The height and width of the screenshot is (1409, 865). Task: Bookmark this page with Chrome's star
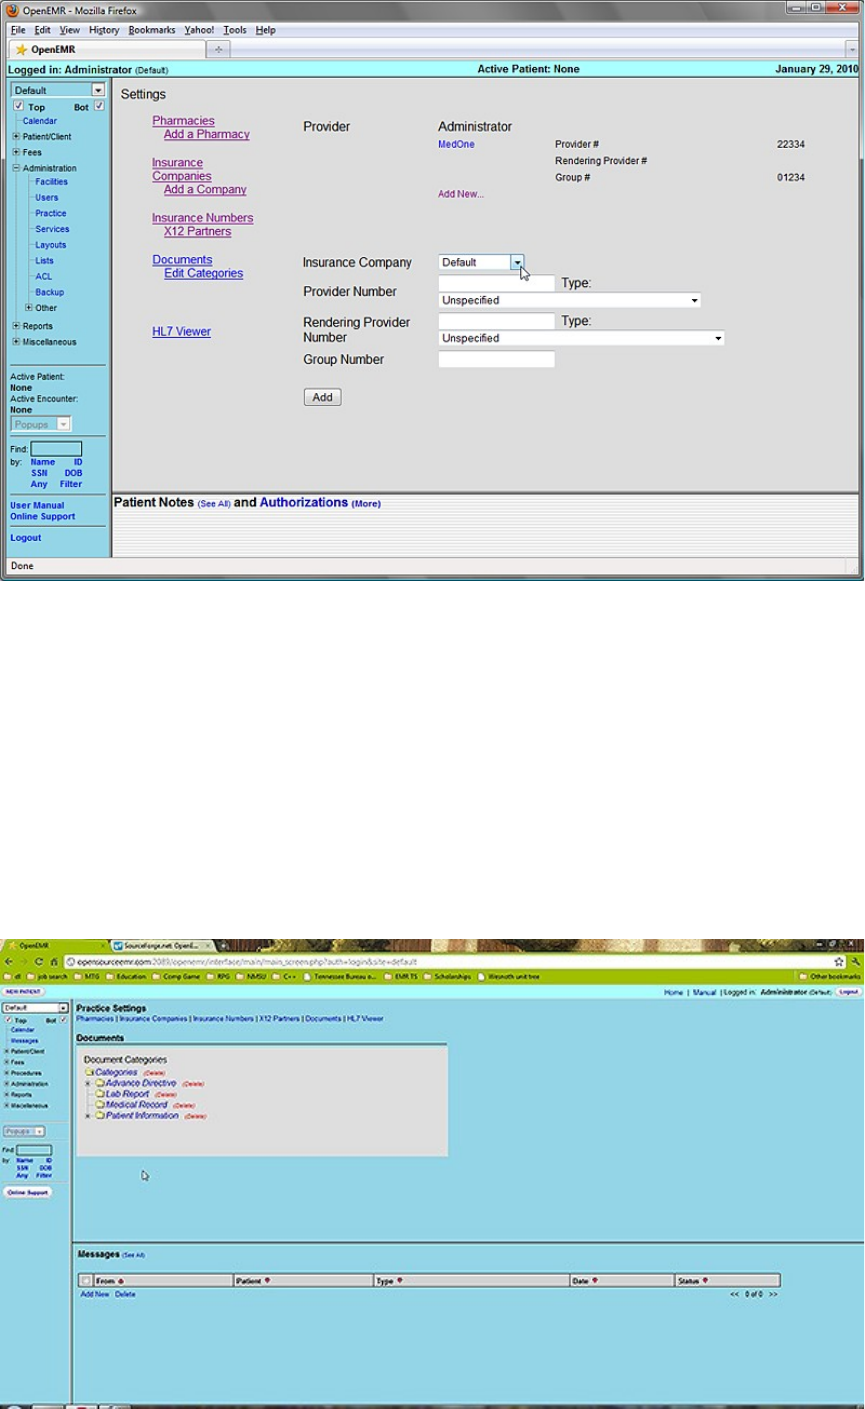[840, 960]
